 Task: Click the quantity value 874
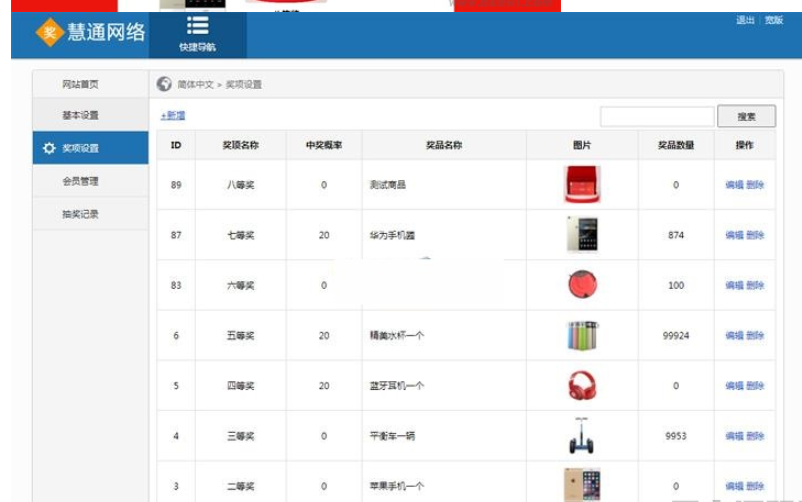coord(676,235)
